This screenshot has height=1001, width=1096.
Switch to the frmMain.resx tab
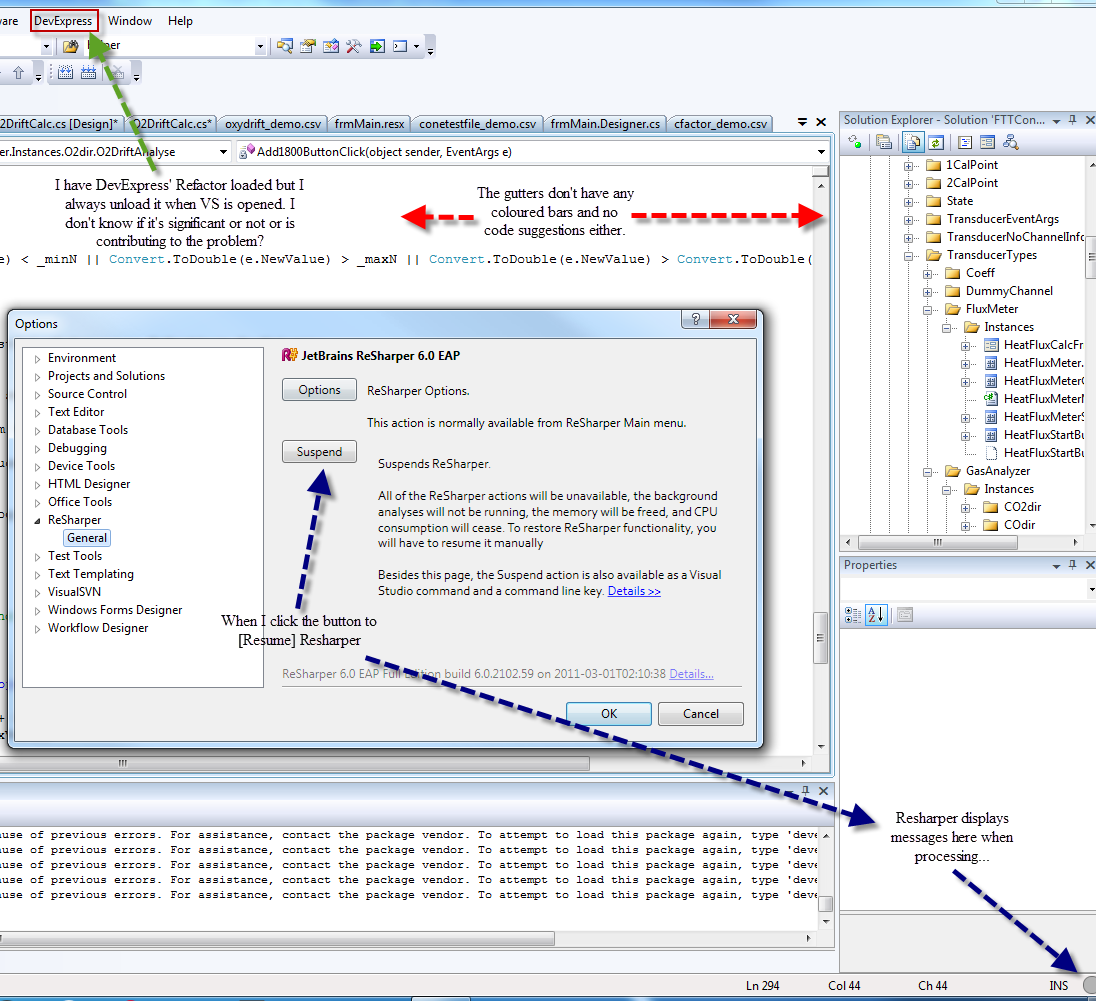click(369, 124)
